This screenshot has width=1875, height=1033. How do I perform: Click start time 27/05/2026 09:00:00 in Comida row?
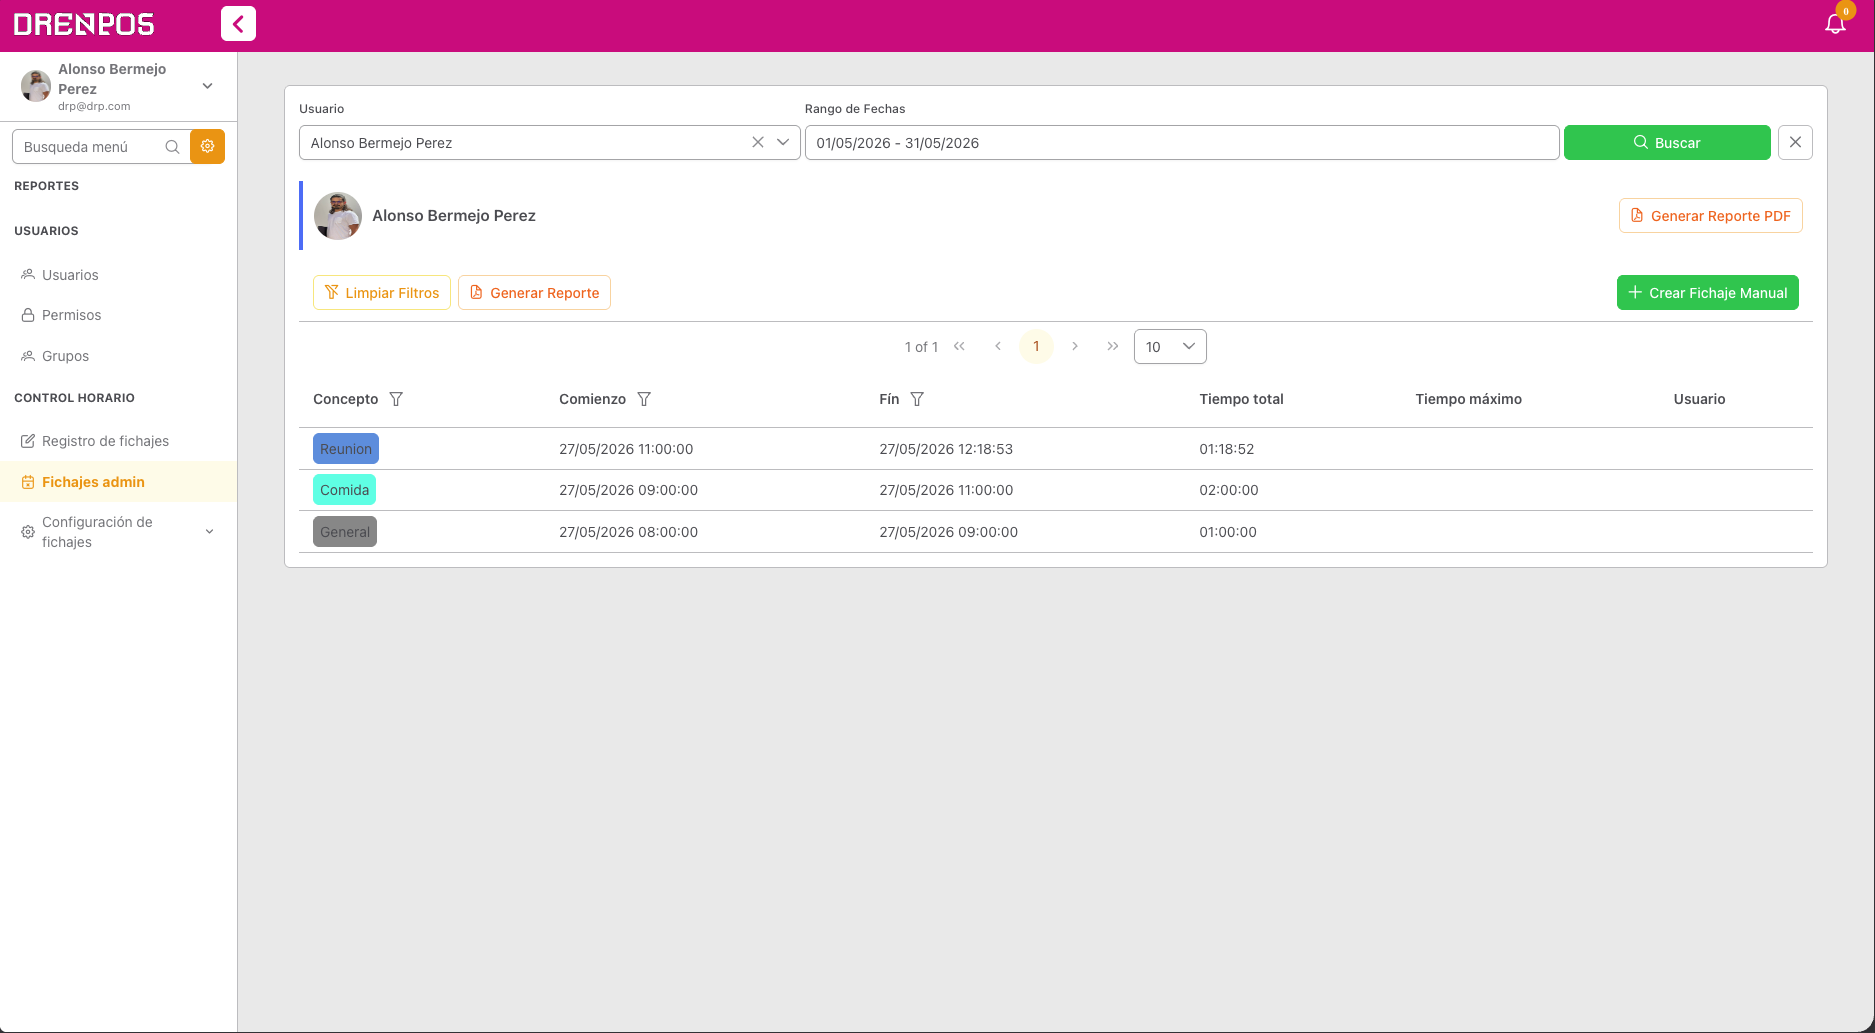(x=628, y=490)
